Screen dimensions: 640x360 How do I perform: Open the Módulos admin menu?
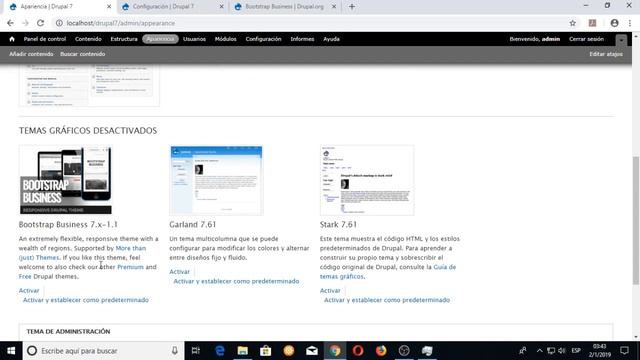pyautogui.click(x=226, y=39)
